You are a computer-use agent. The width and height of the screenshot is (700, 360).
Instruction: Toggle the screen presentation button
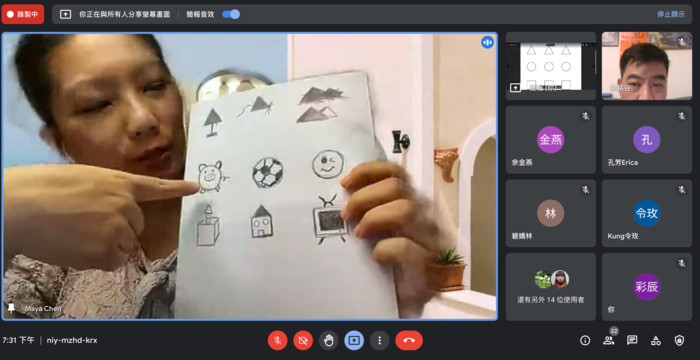pyautogui.click(x=354, y=341)
